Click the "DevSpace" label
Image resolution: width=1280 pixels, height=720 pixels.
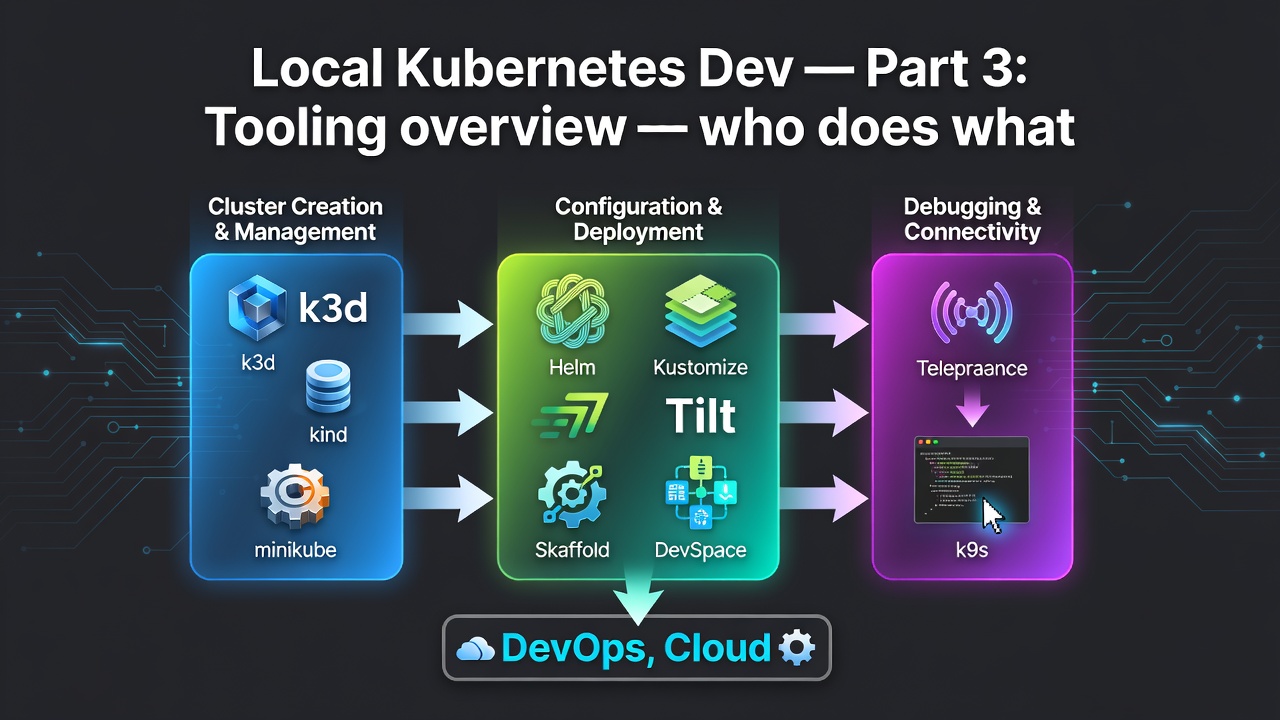click(x=700, y=550)
